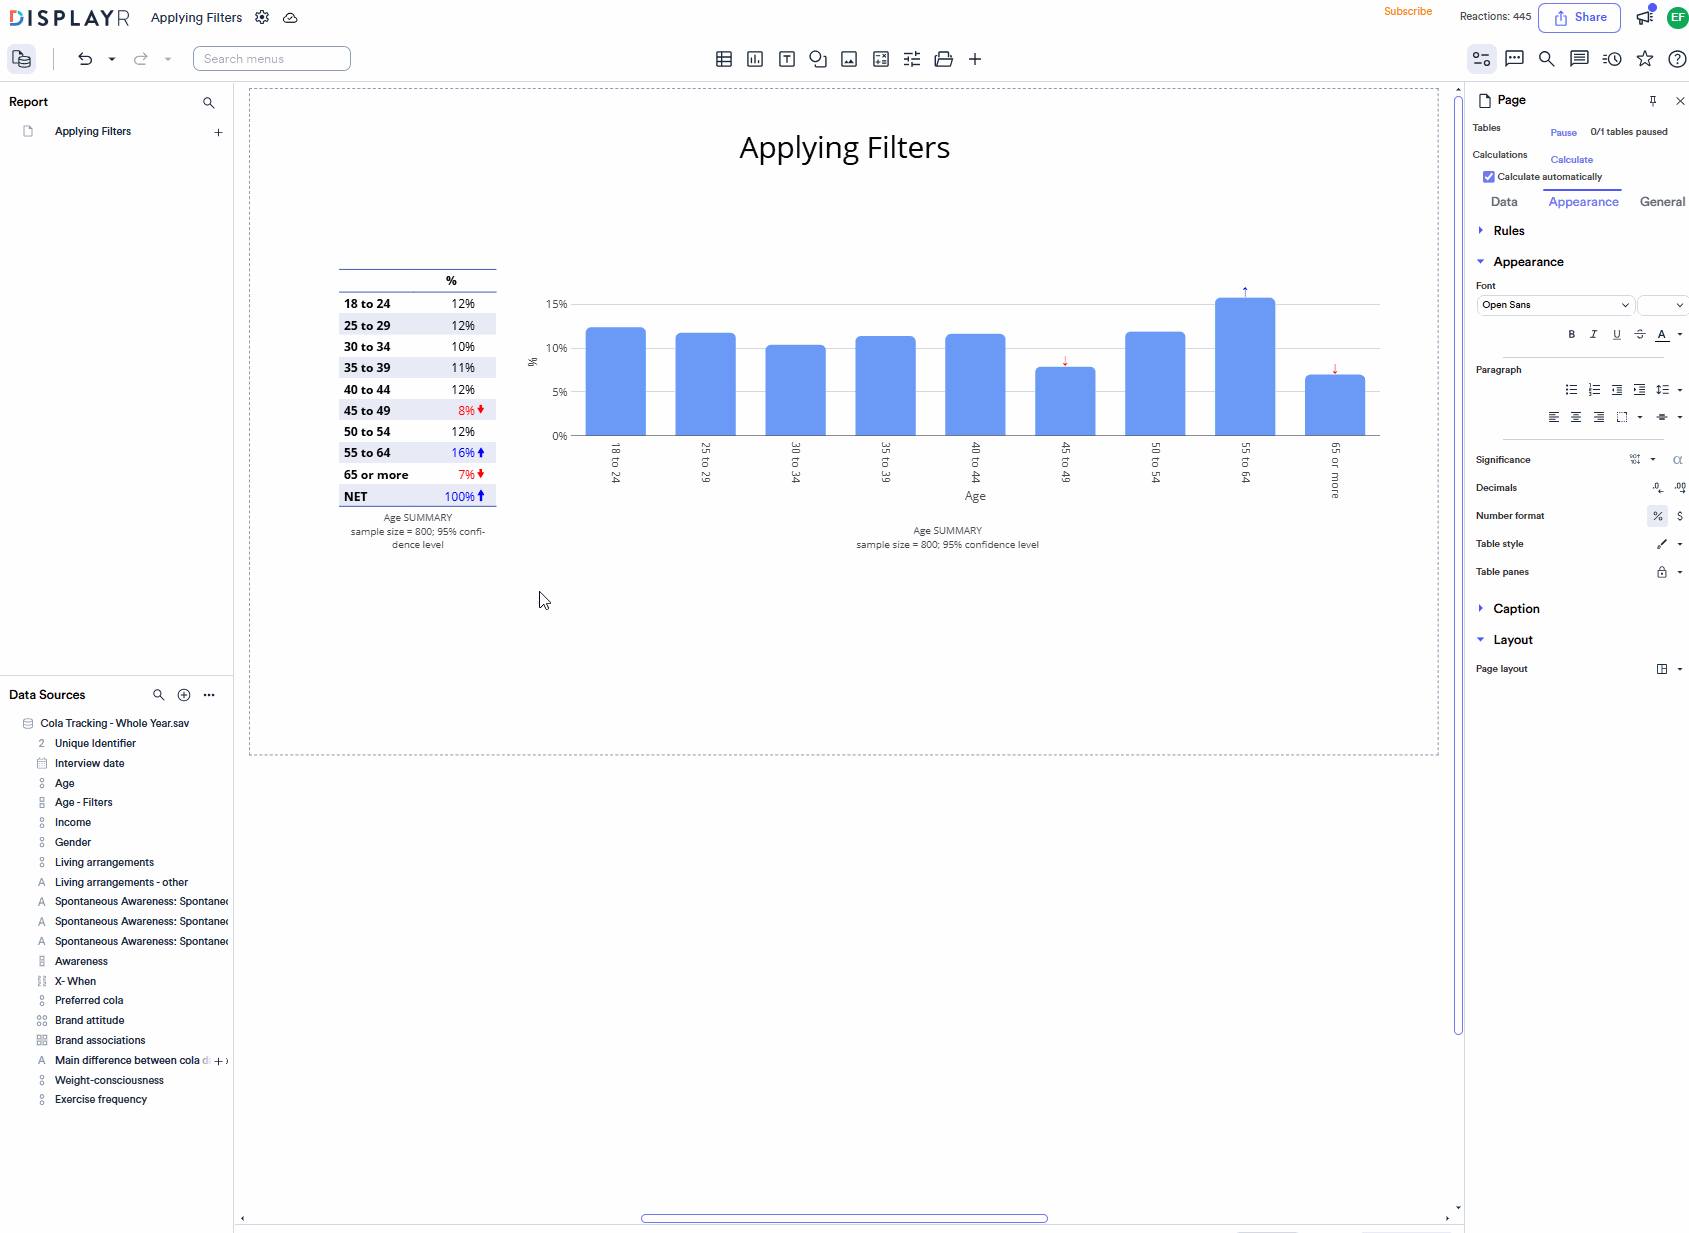1689x1233 pixels.
Task: Add a new data source
Action: [x=184, y=695]
